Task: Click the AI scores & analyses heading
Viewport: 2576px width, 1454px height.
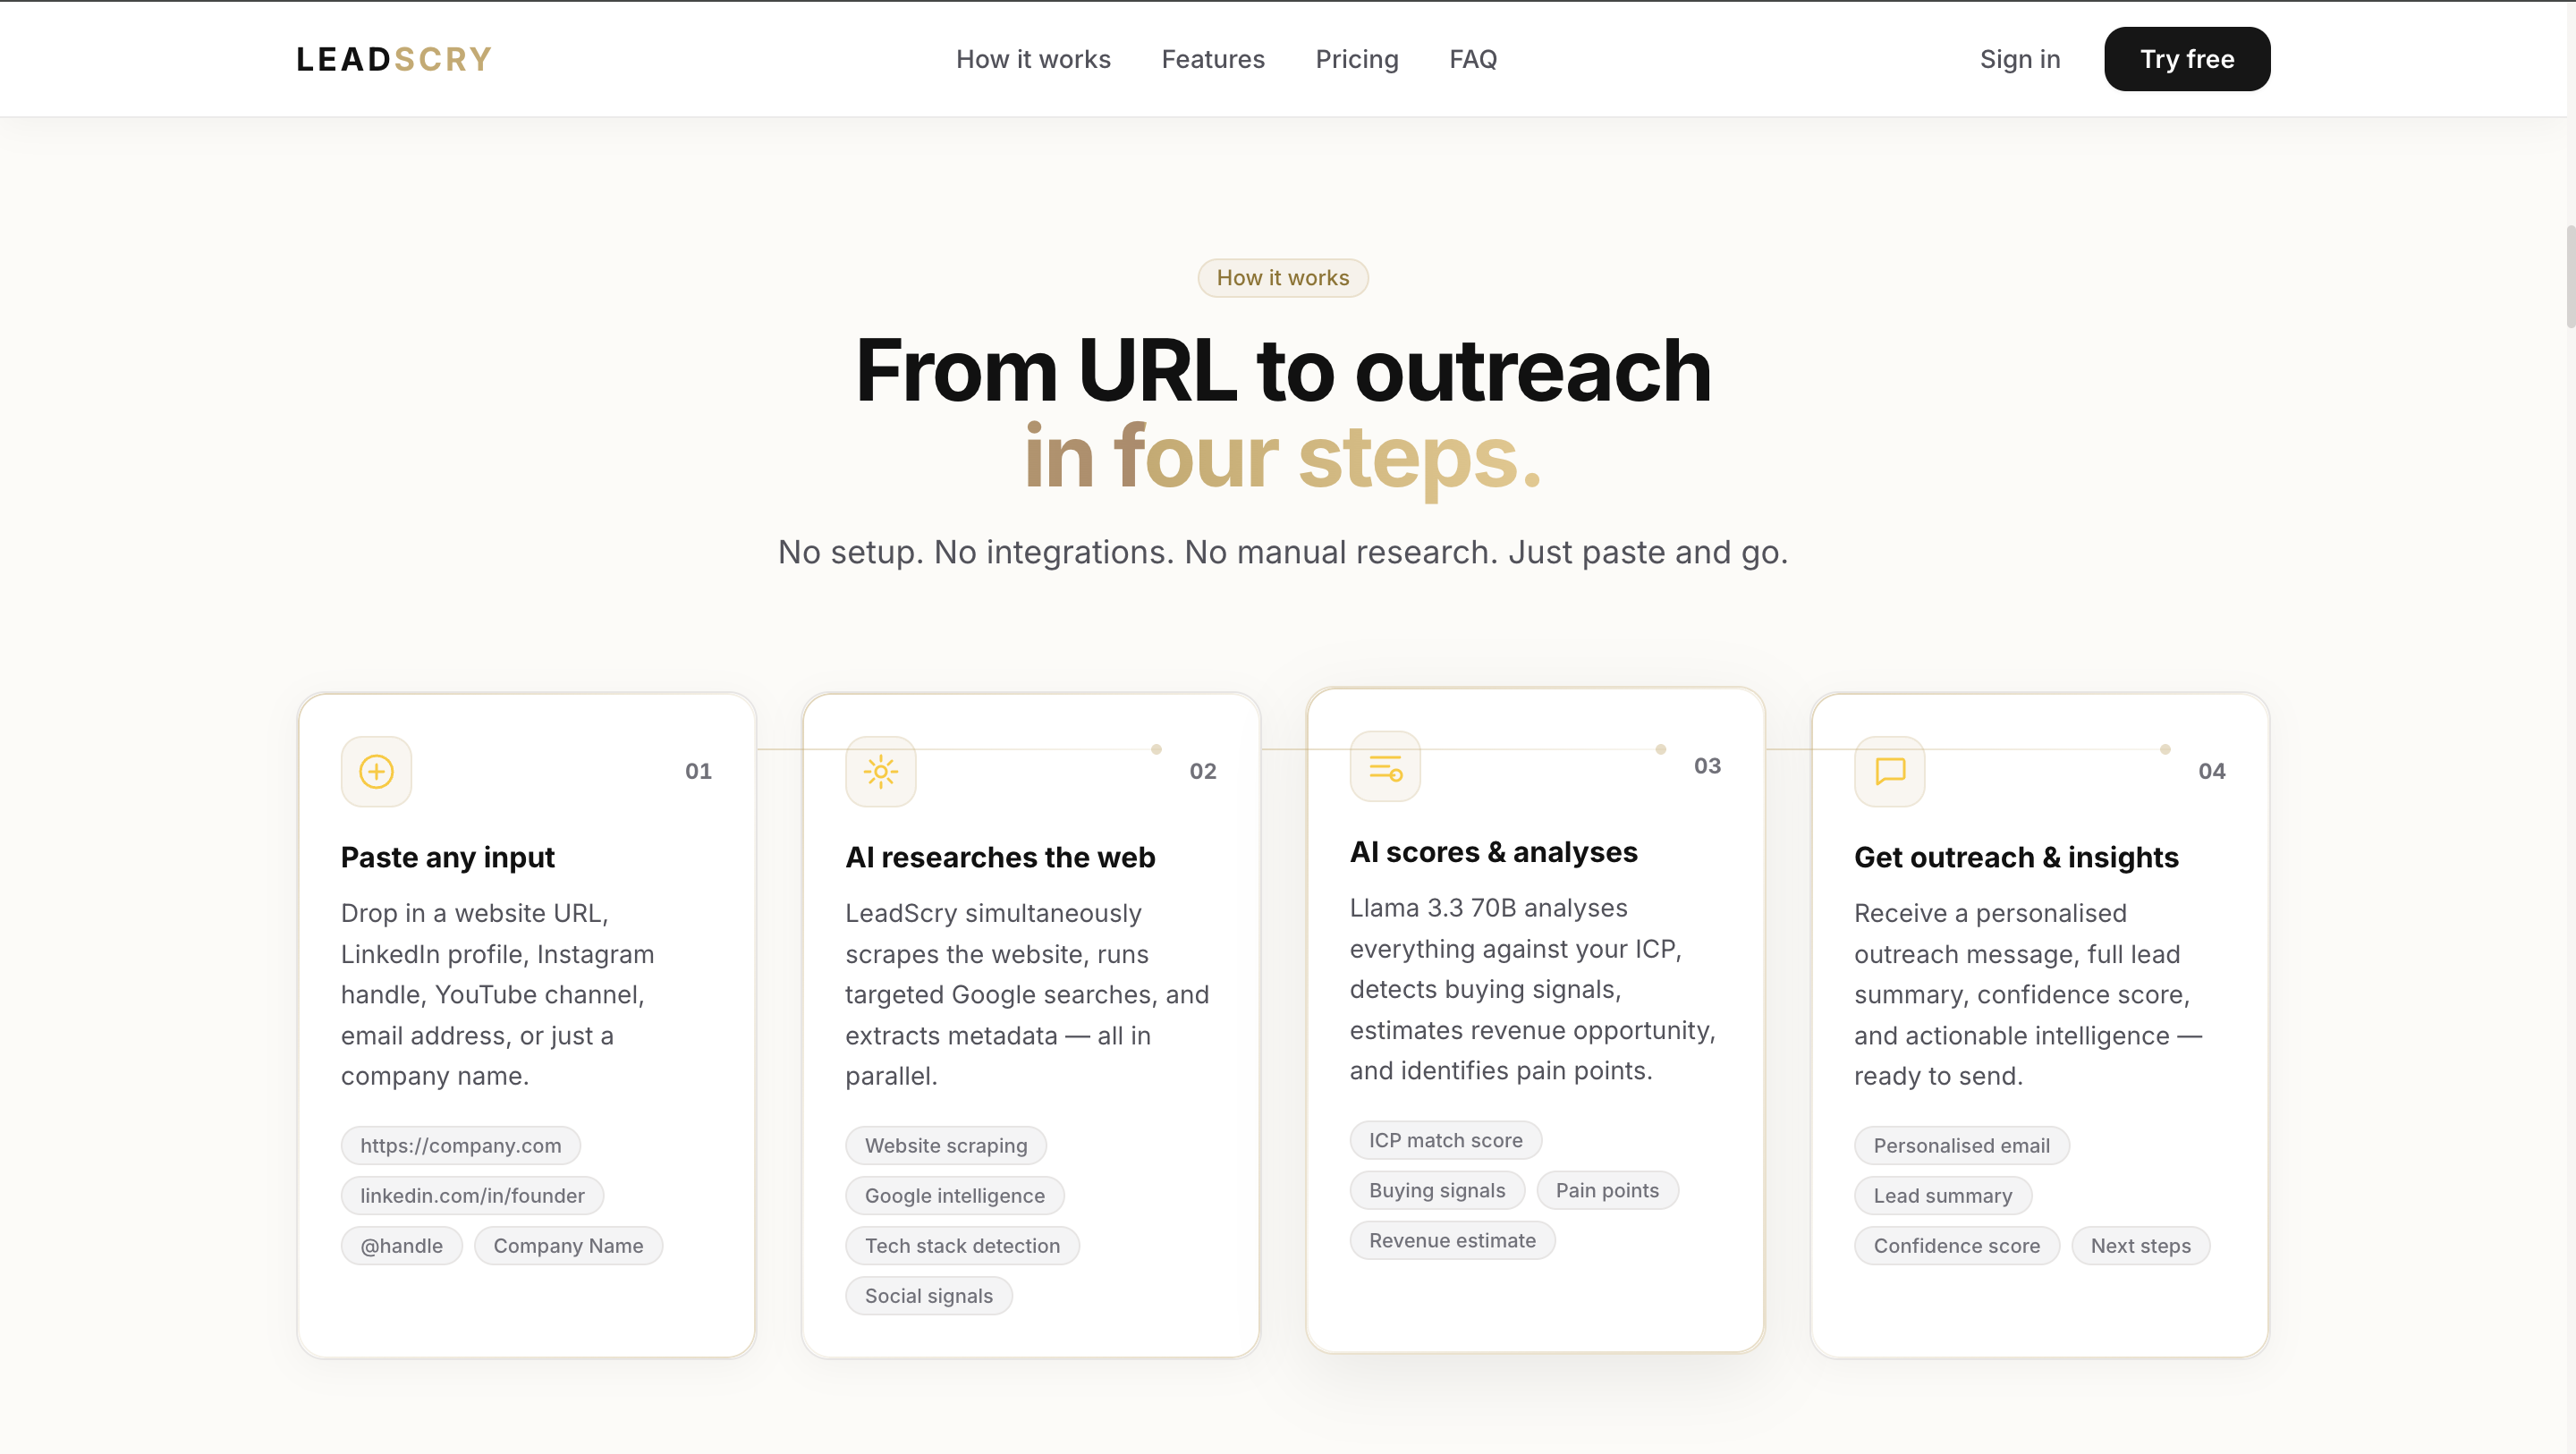Action: [1494, 852]
